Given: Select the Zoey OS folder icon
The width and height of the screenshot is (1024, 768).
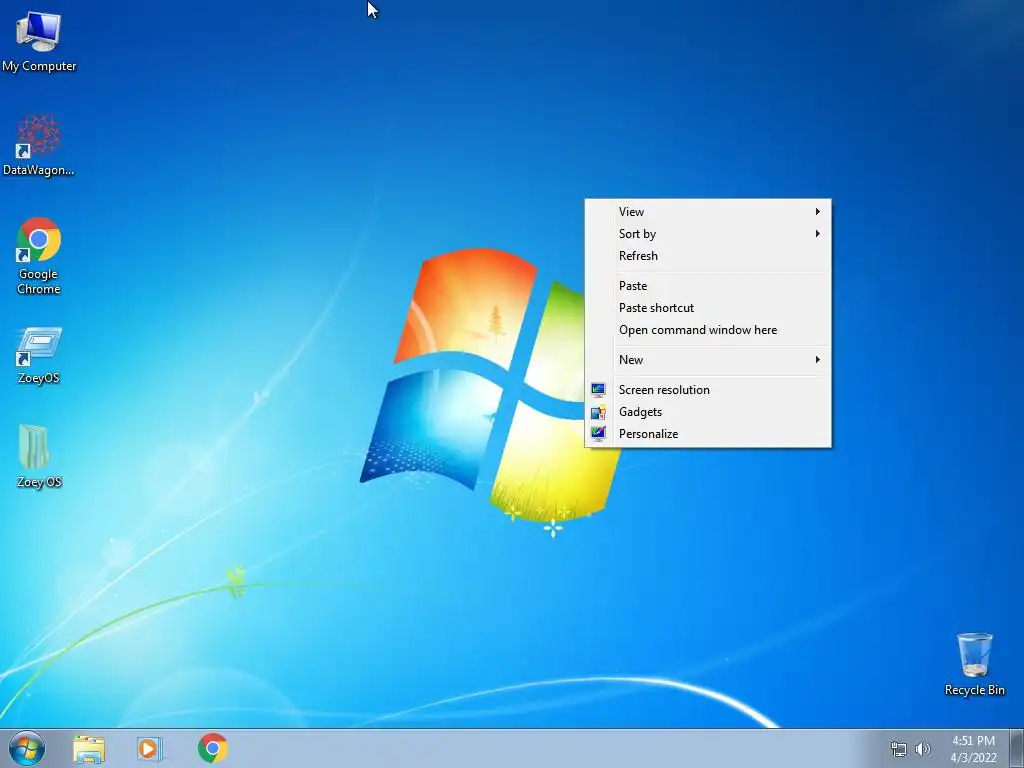Looking at the screenshot, I should (x=39, y=456).
